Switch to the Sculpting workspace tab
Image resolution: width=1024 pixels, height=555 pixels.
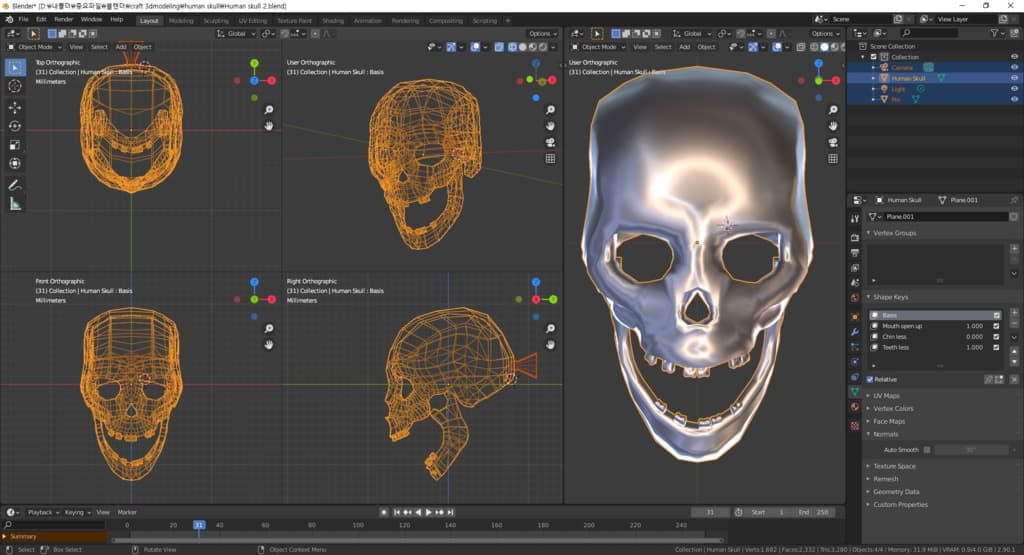pyautogui.click(x=215, y=20)
